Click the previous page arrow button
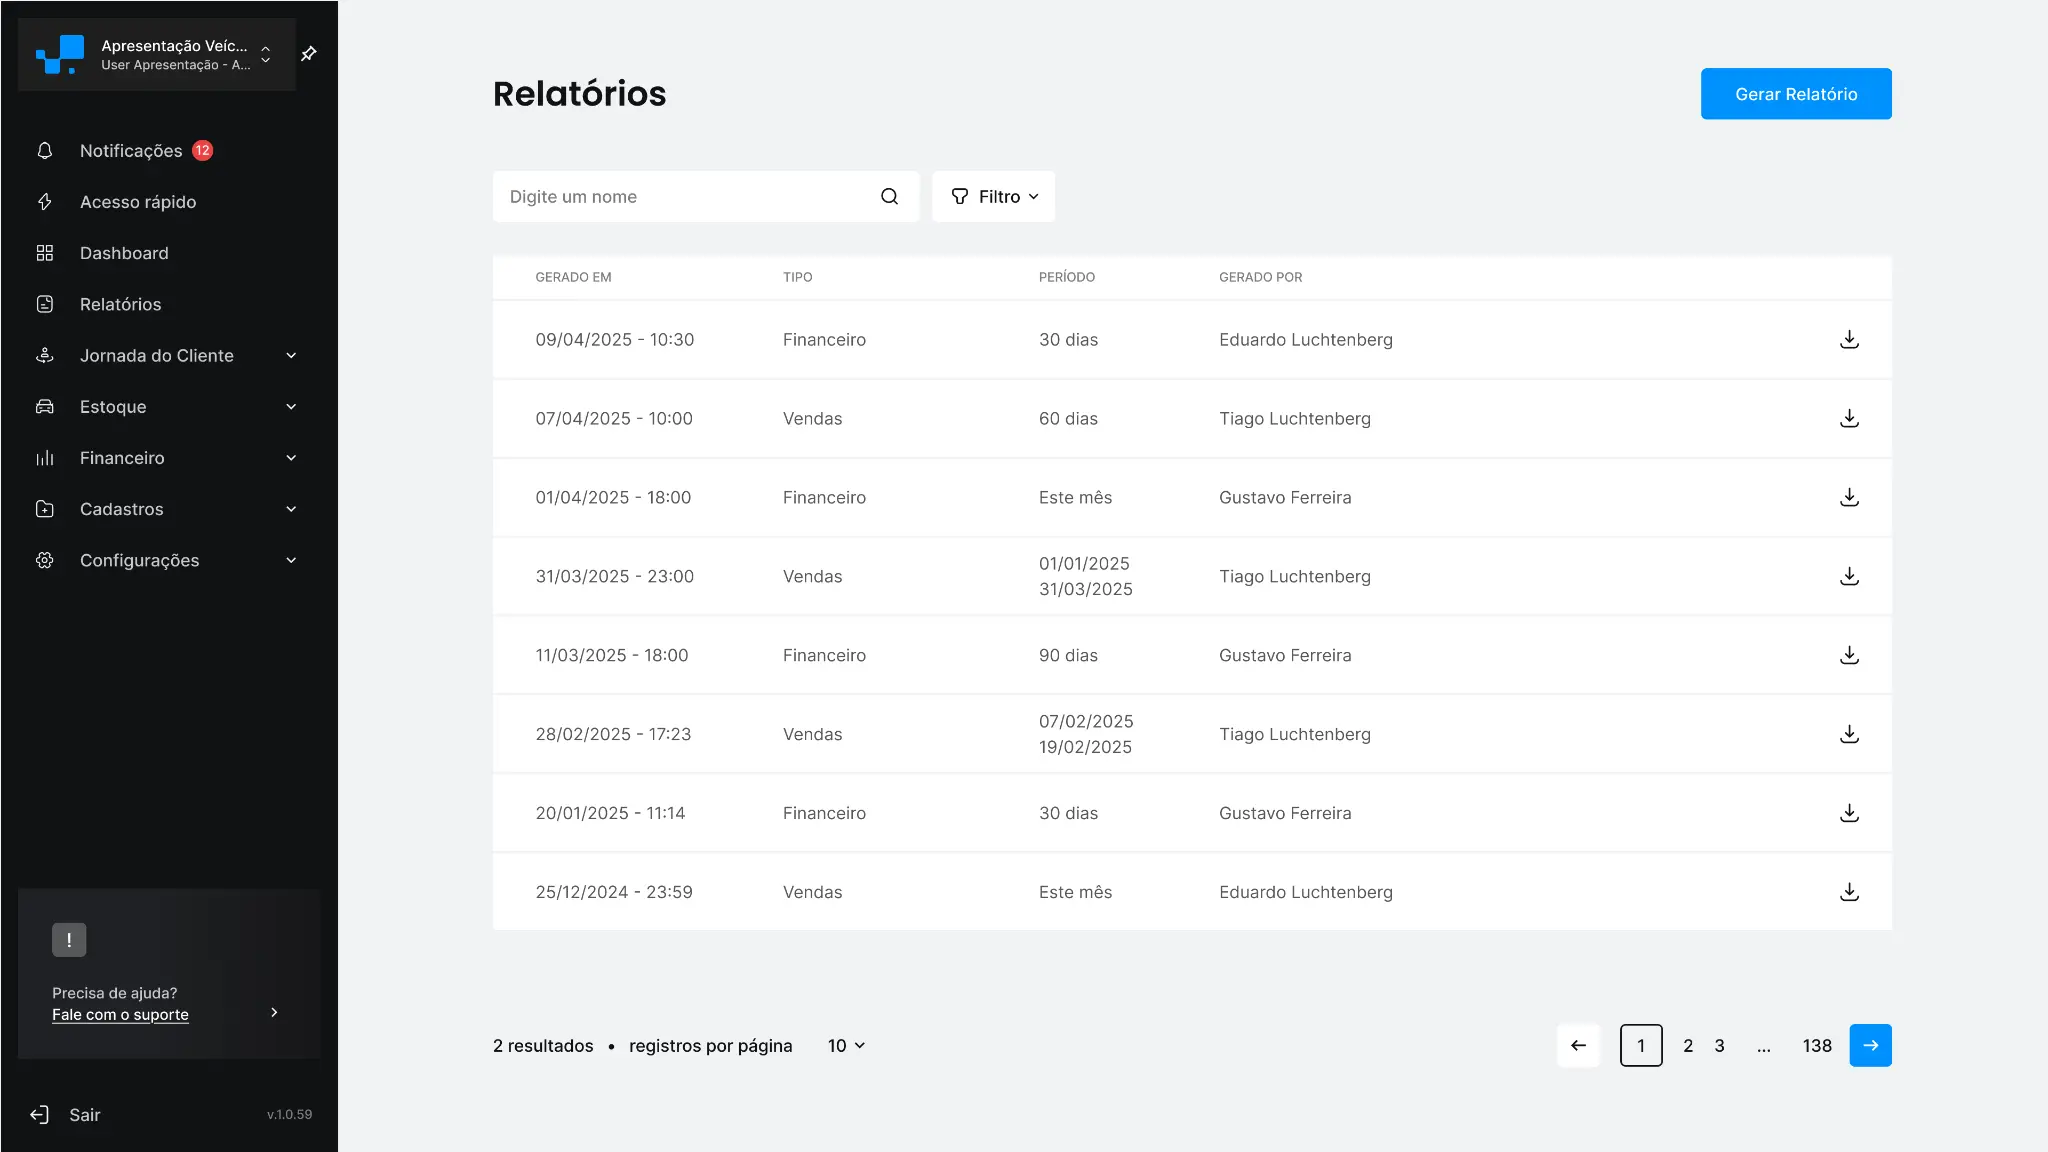Viewport: 2048px width, 1152px height. click(1578, 1046)
